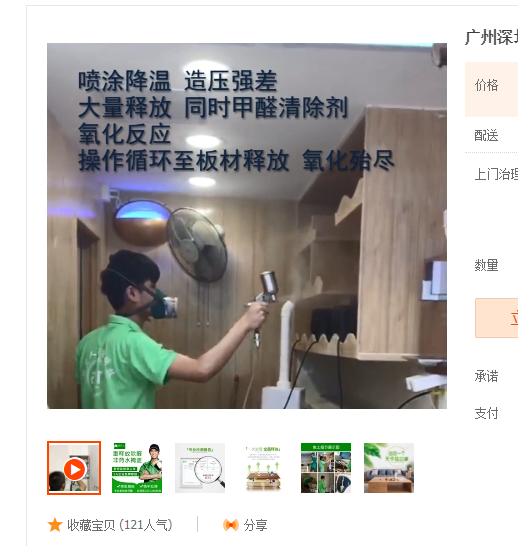This screenshot has width=518, height=546.
Task: Click the blue caption text over the main image
Action: [x=236, y=121]
